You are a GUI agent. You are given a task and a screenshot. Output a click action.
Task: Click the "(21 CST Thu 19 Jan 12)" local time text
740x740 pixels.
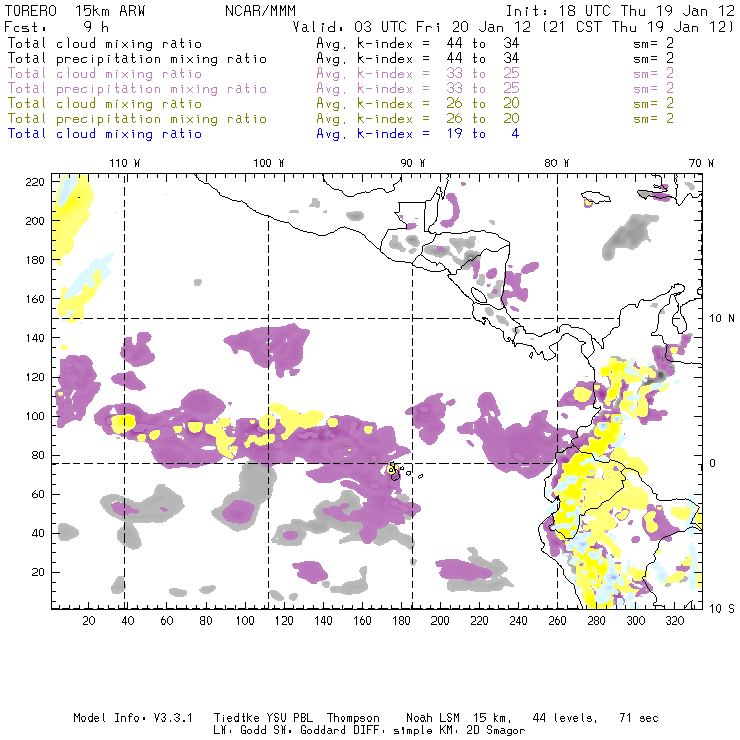(x=637, y=27)
